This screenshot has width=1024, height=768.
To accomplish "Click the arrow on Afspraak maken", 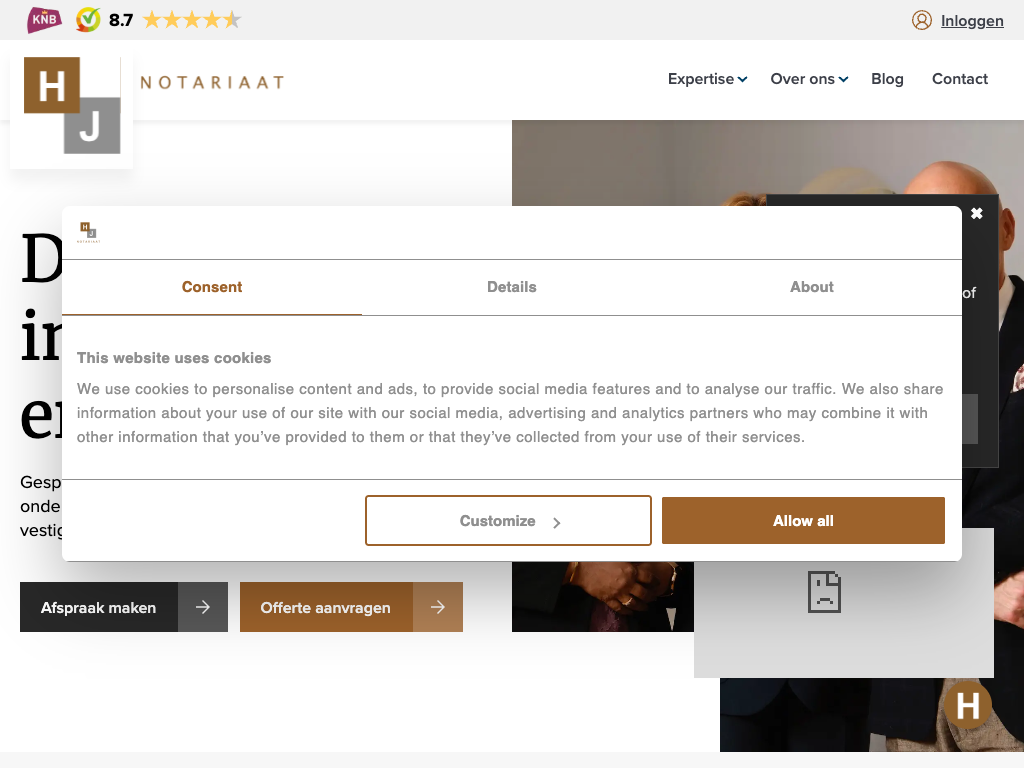I will click(203, 607).
